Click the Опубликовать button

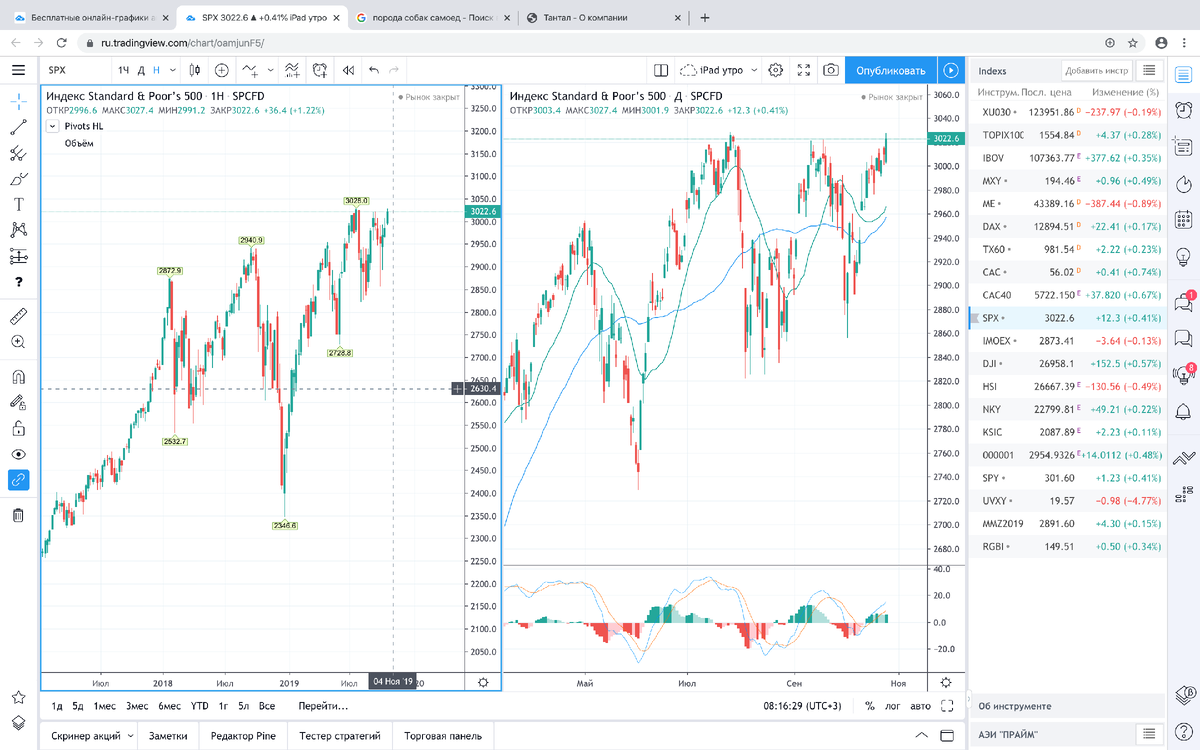(891, 70)
